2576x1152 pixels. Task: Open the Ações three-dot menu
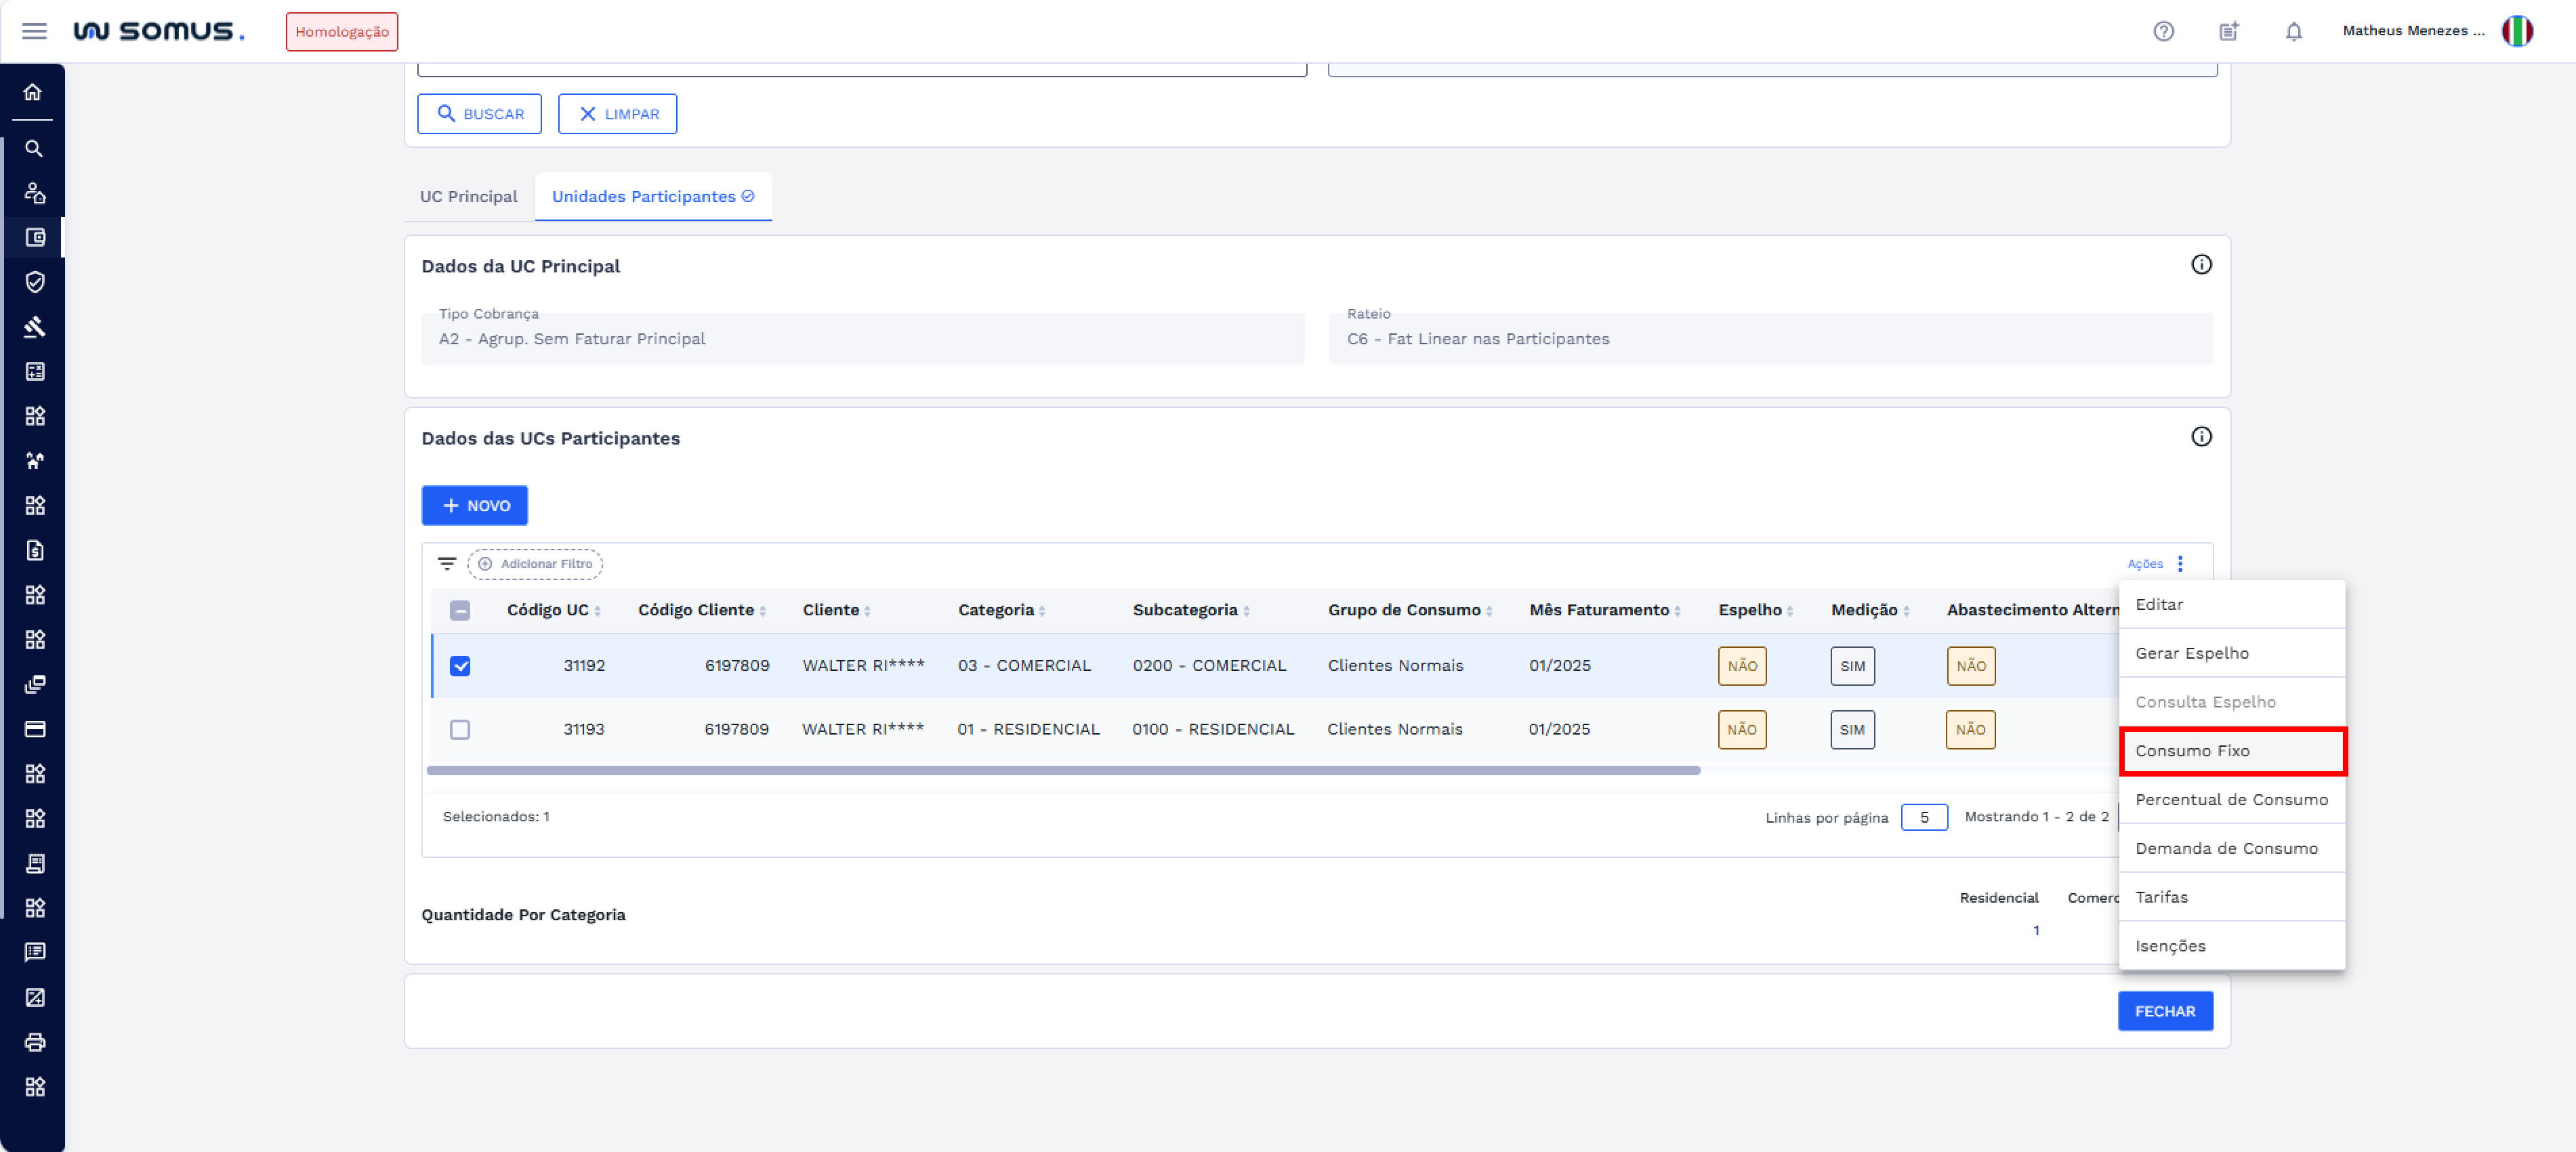point(2180,564)
